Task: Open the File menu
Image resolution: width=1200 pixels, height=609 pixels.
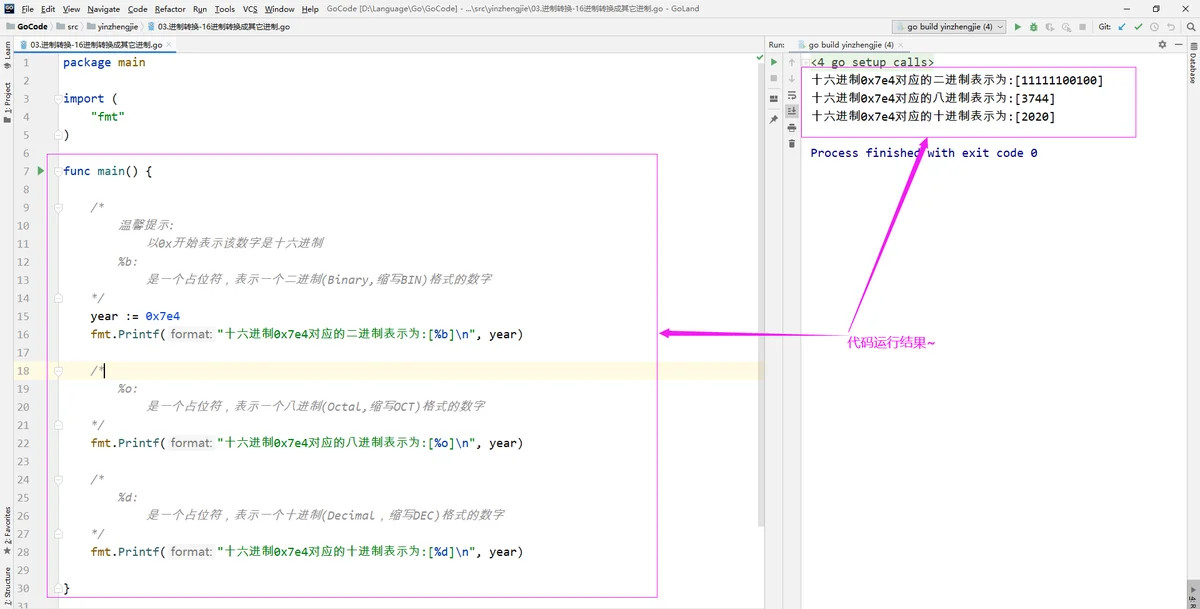Action: (x=28, y=9)
